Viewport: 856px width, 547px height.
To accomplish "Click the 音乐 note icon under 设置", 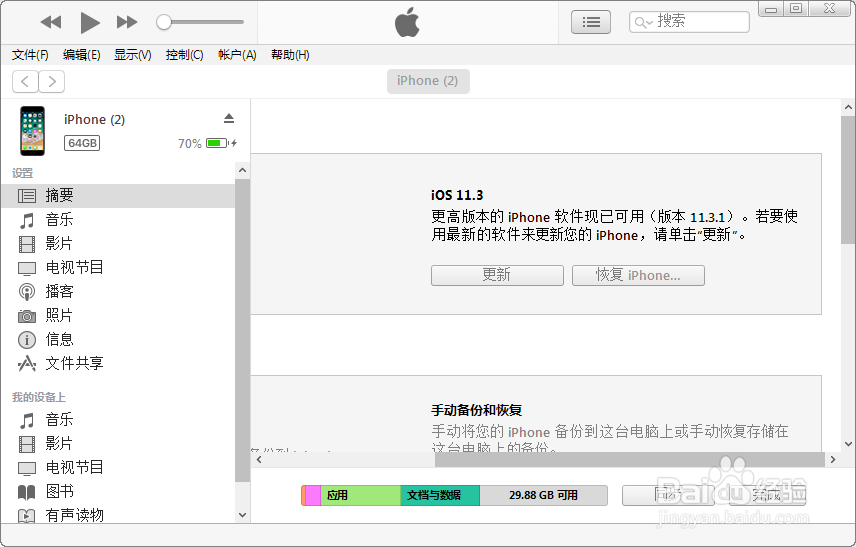I will point(27,220).
